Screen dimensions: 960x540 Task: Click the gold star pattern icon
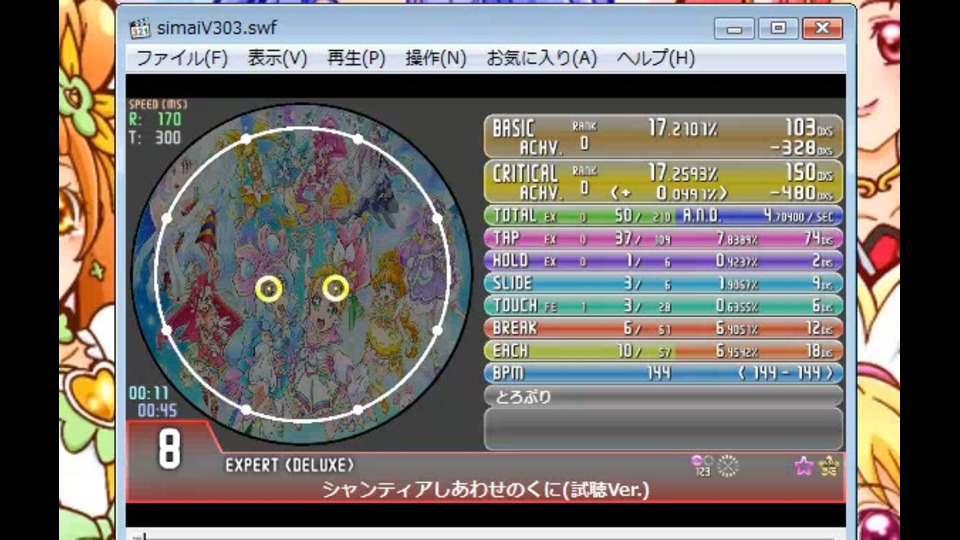(828, 467)
